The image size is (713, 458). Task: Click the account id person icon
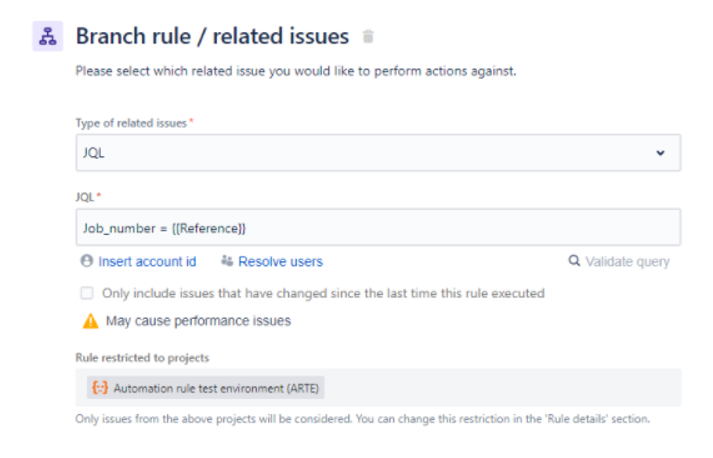pos(86,261)
